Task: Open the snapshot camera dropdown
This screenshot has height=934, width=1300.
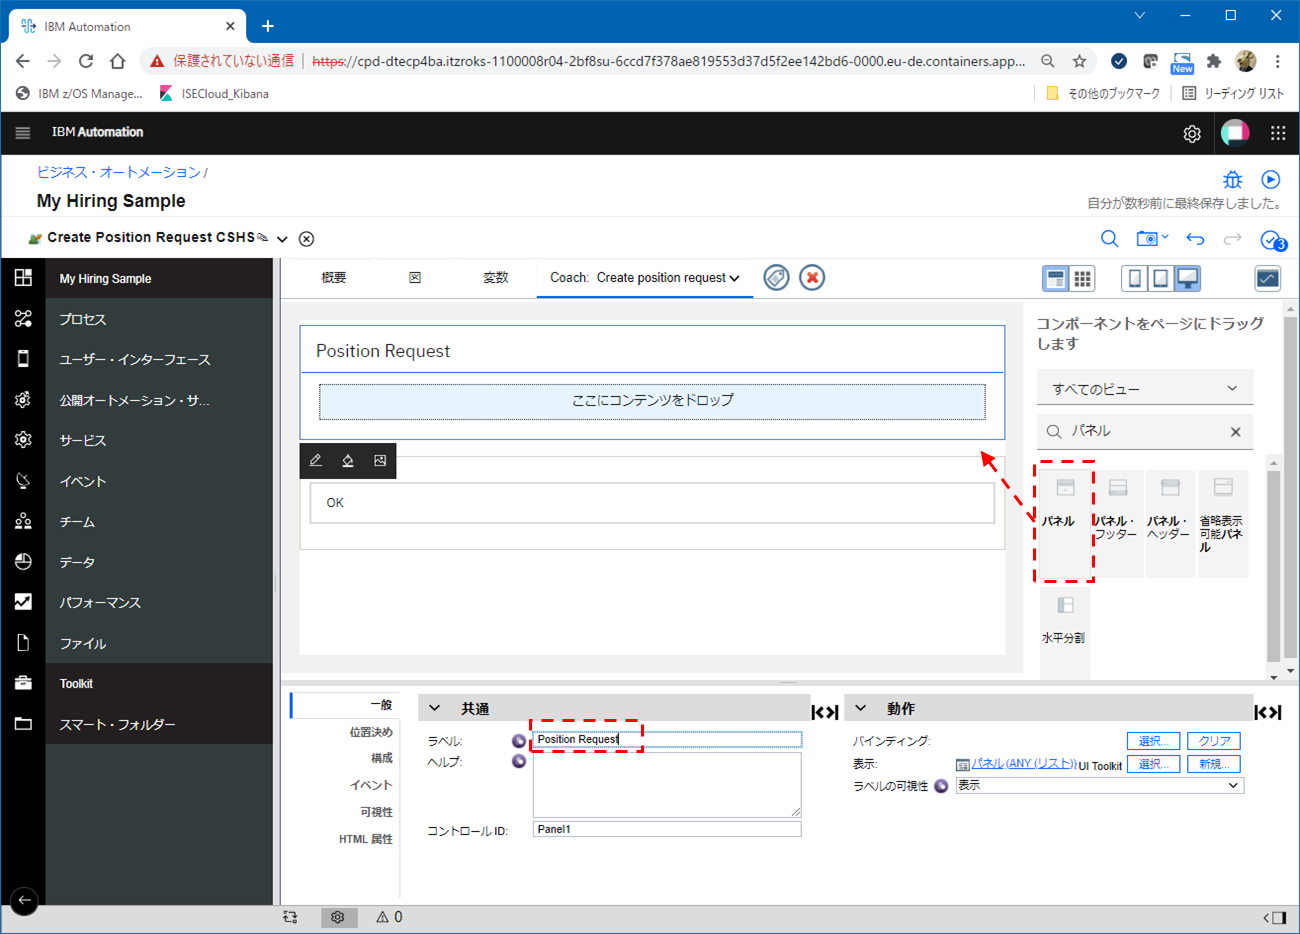Action: [x=1152, y=239]
